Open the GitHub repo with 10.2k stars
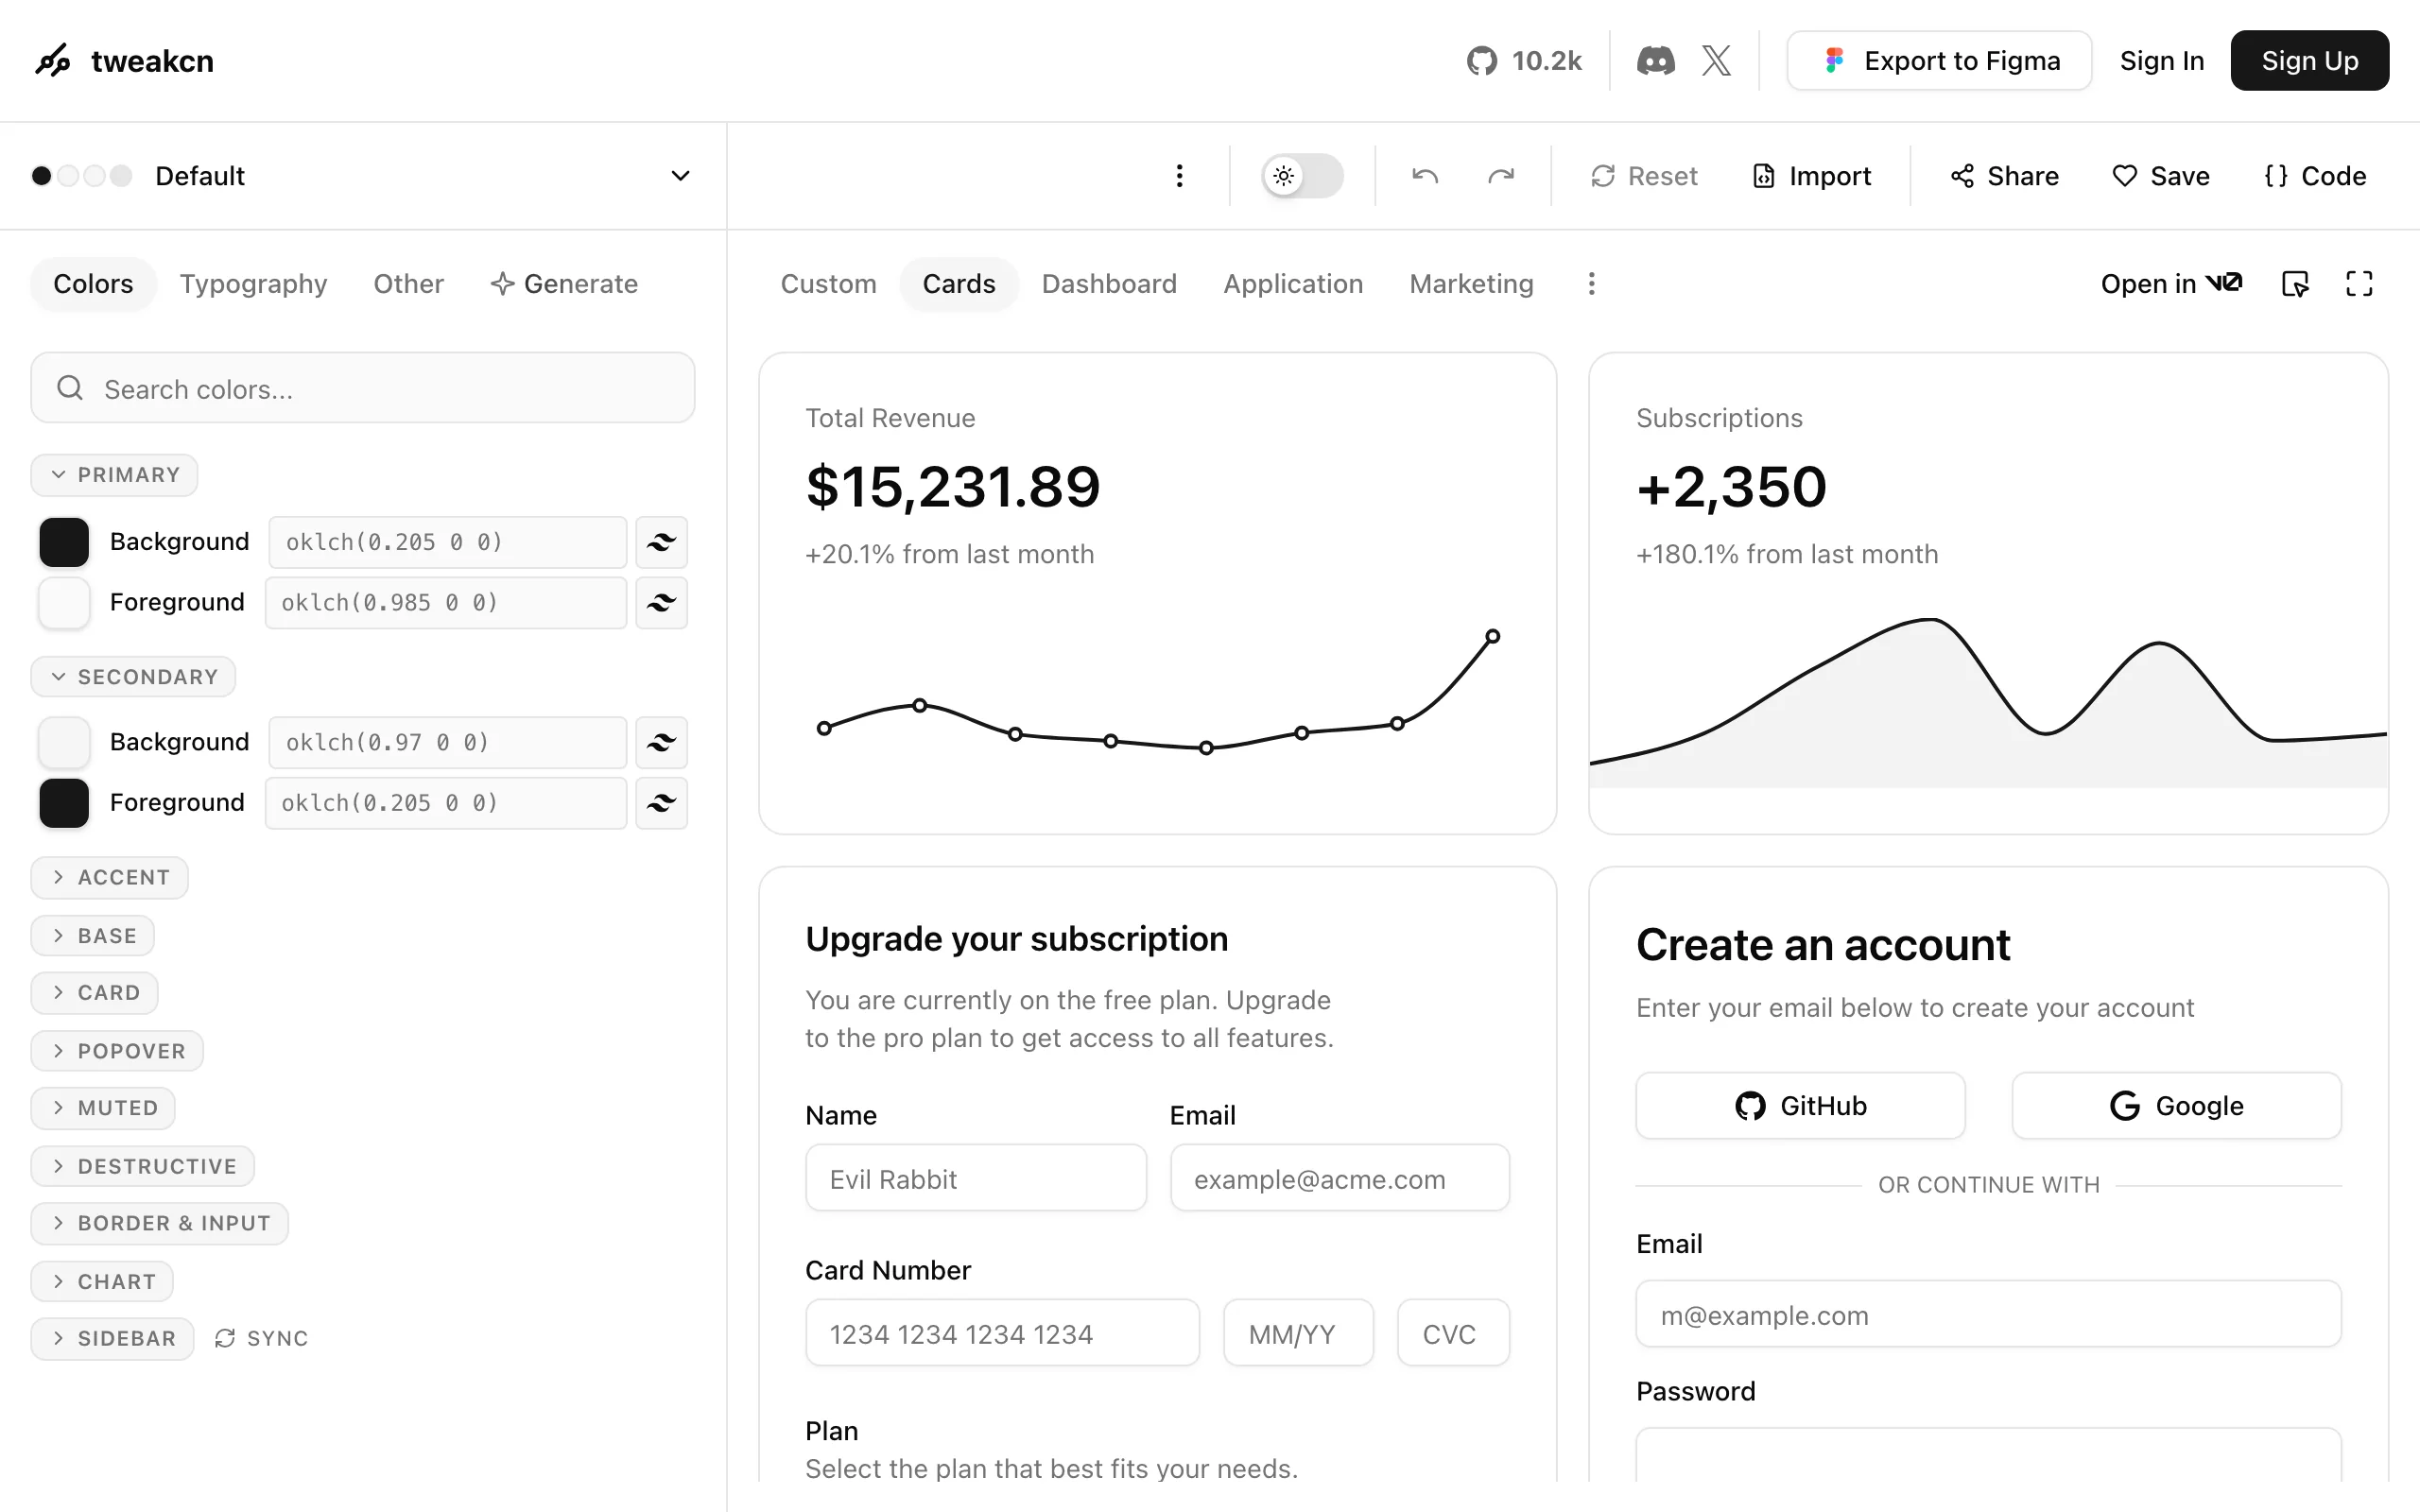The height and width of the screenshot is (1512, 2420). tap(1523, 61)
